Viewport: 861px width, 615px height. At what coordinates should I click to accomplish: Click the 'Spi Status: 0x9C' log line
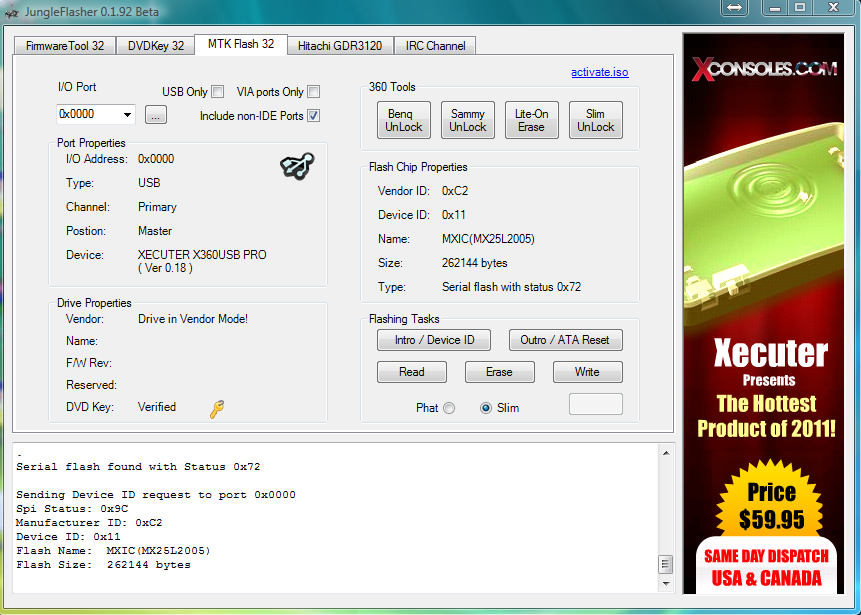click(x=72, y=508)
